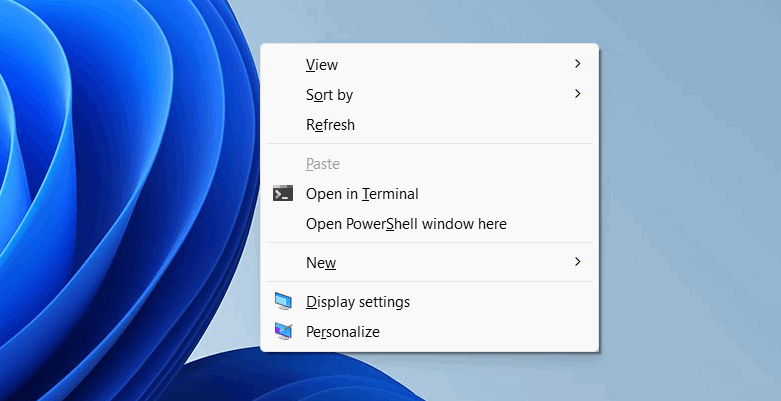Image resolution: width=781 pixels, height=401 pixels.
Task: Click the Terminal icon beside Open in Terminal
Action: [283, 193]
